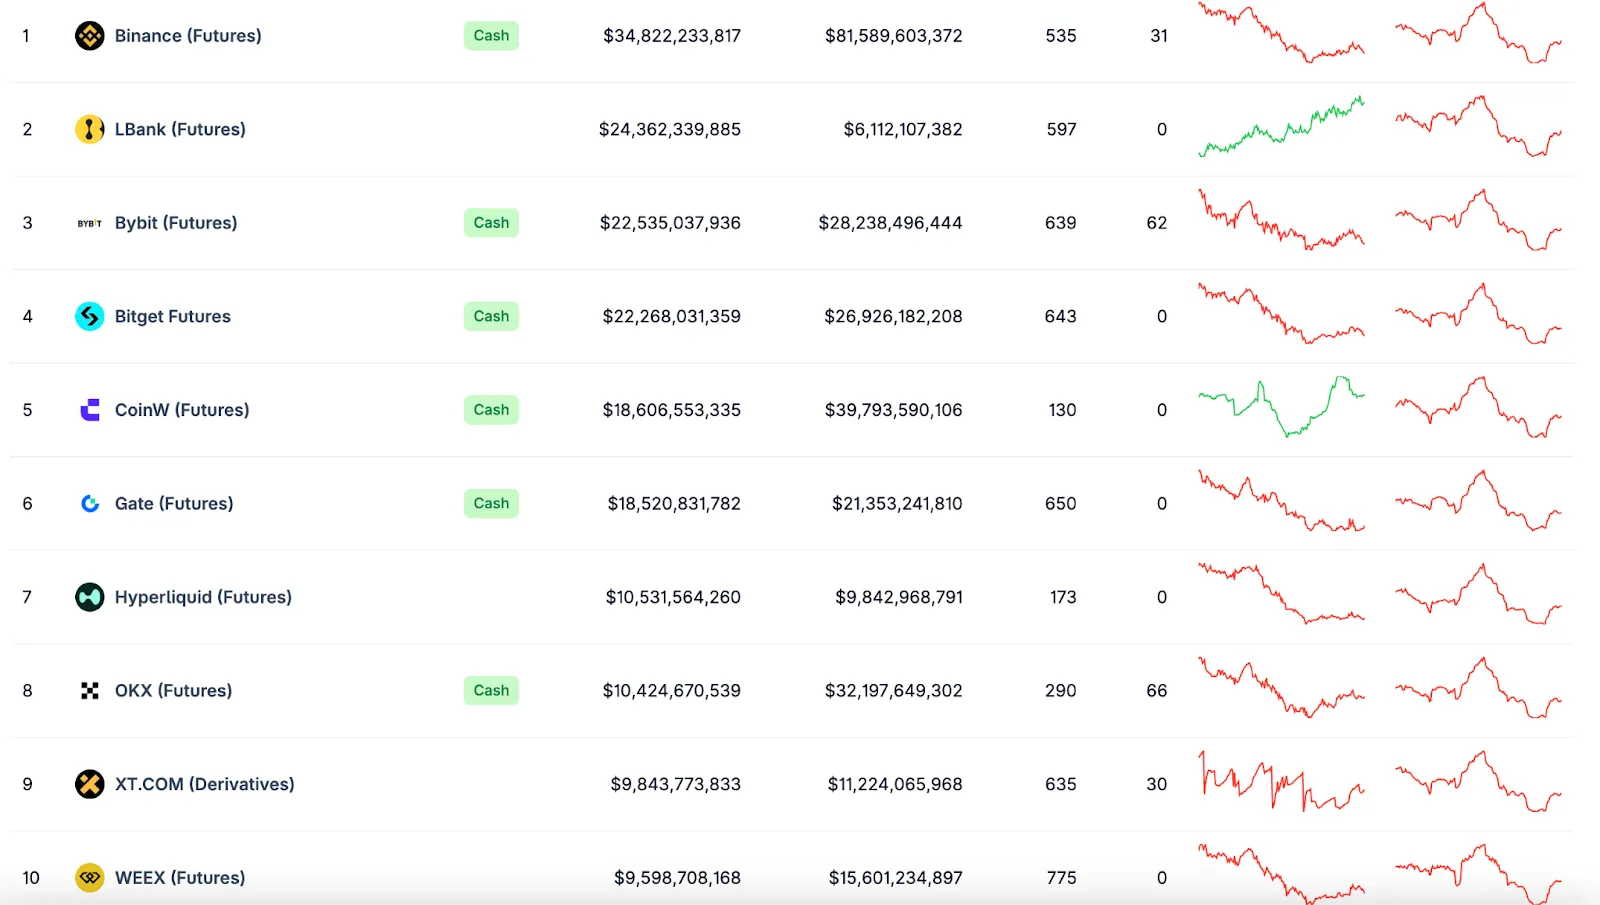Click LBank's green open interest sparkline
This screenshot has height=905, width=1600.
tap(1281, 128)
